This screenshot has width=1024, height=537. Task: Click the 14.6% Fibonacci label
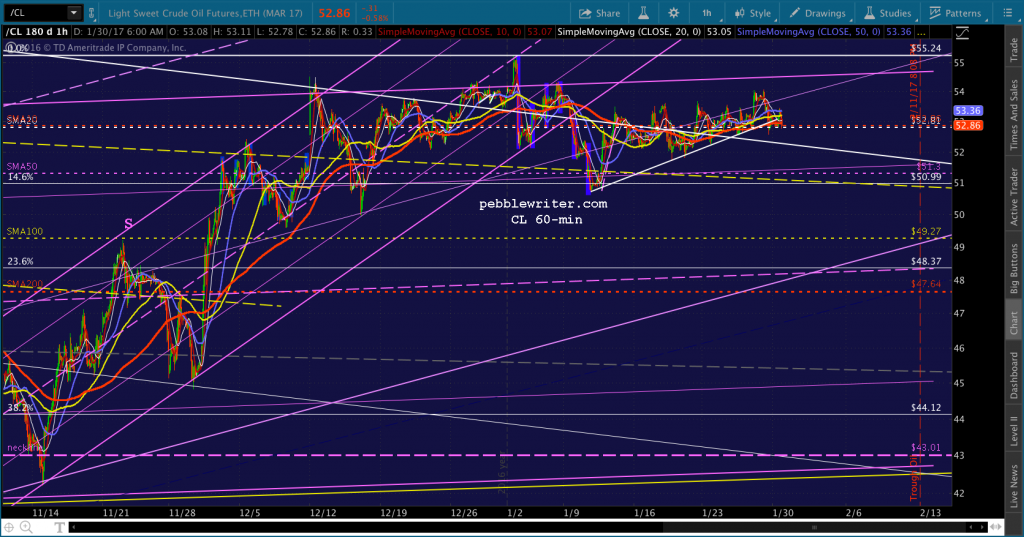pos(20,176)
